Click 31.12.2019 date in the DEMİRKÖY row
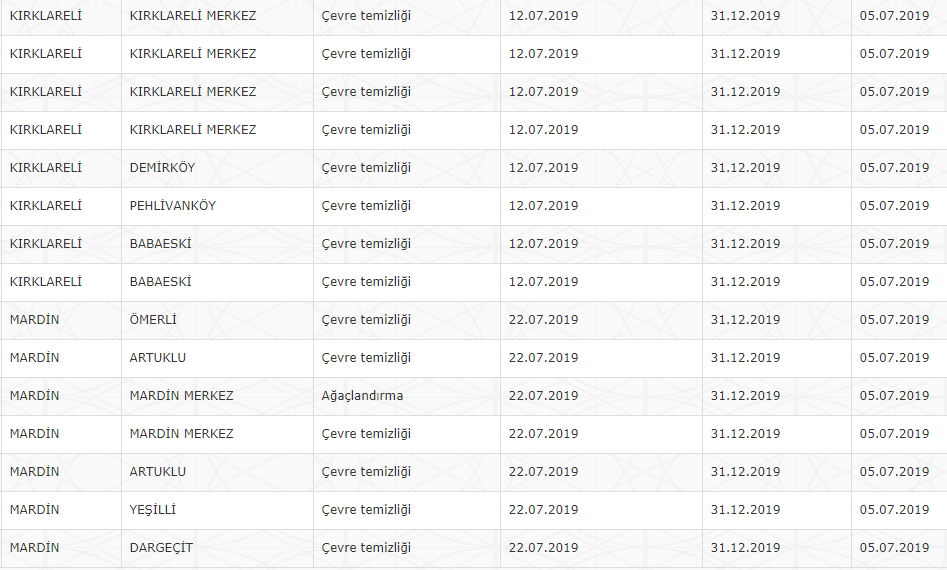This screenshot has width=947, height=570. click(745, 168)
